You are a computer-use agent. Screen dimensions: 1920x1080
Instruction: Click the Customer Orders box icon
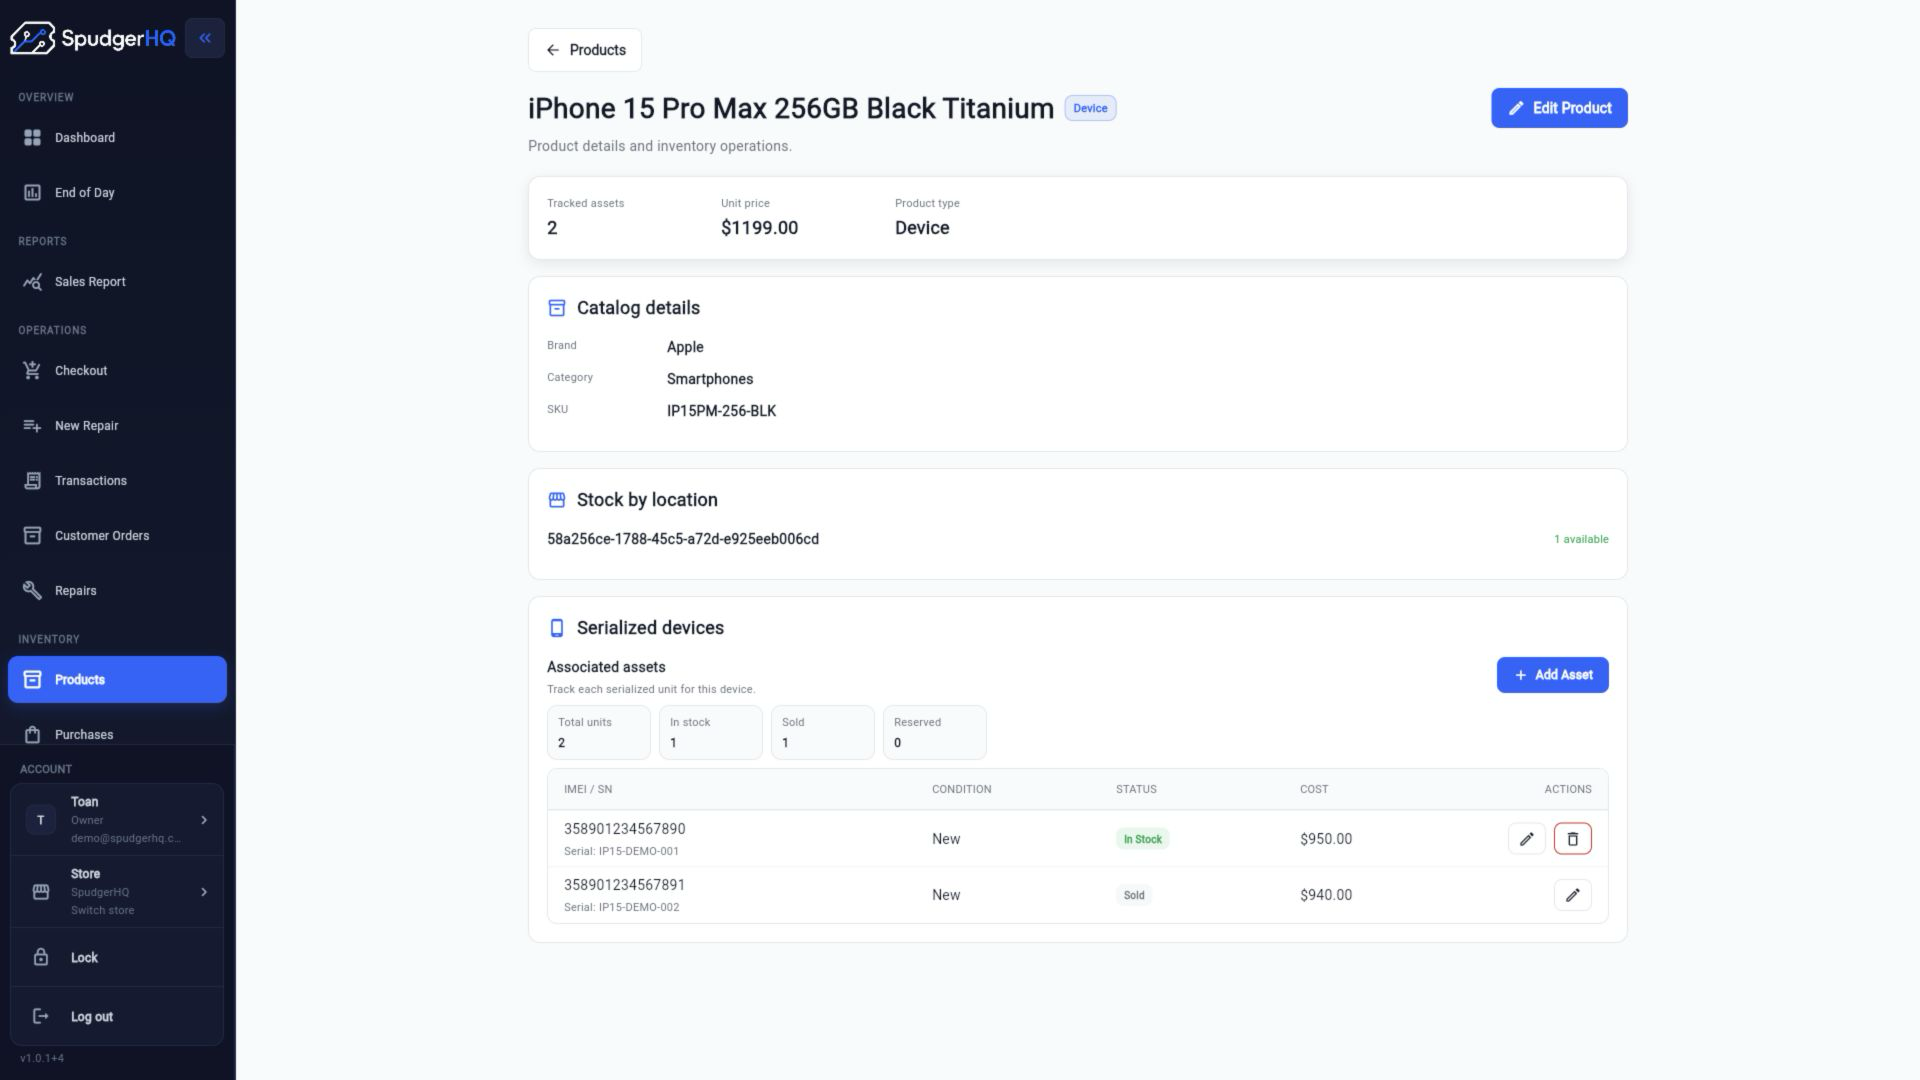click(32, 535)
